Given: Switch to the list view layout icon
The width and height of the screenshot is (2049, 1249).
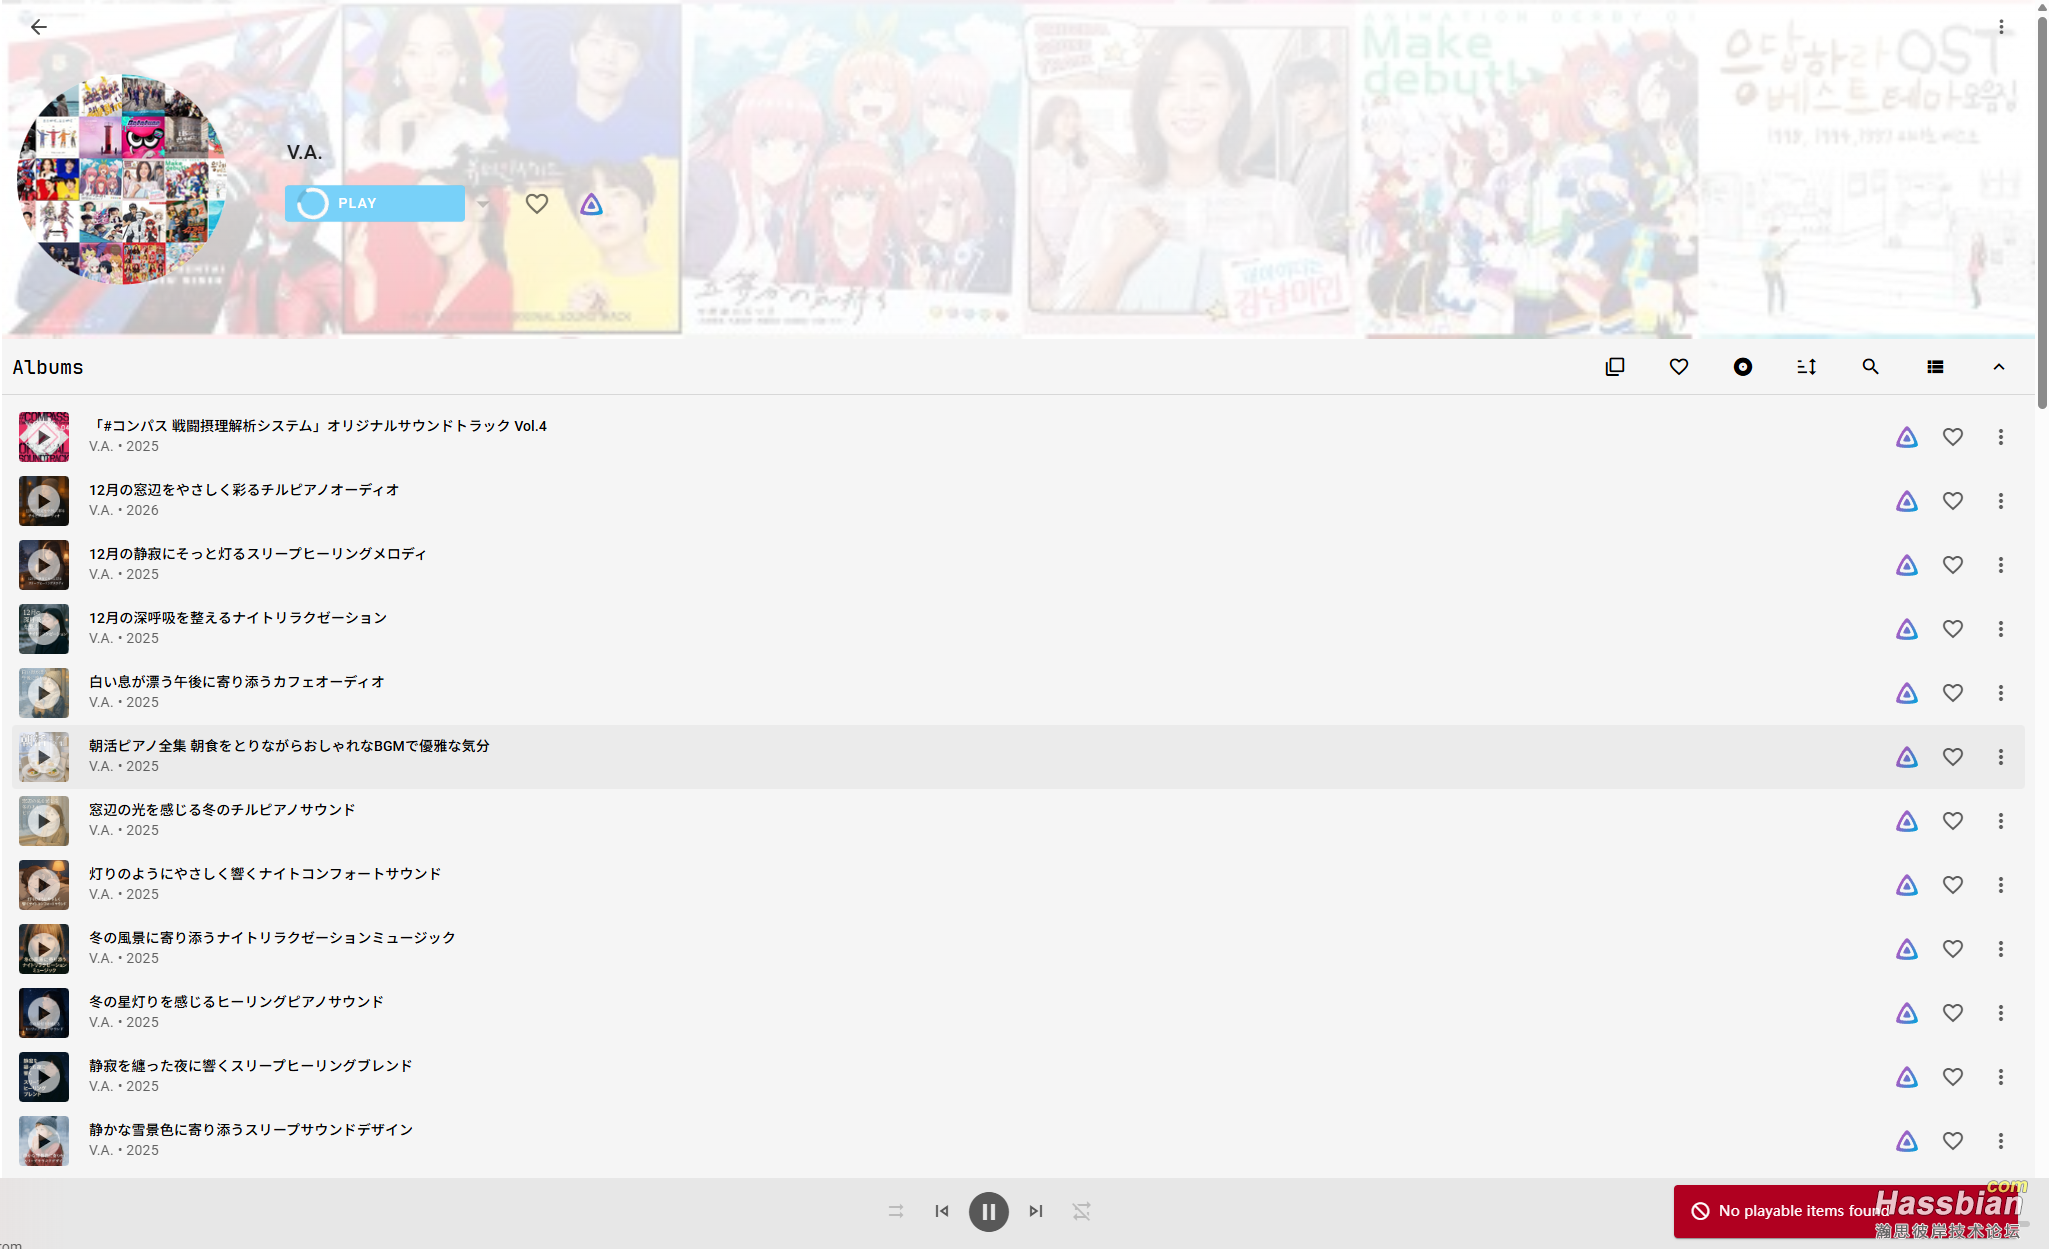Looking at the screenshot, I should coord(1935,367).
